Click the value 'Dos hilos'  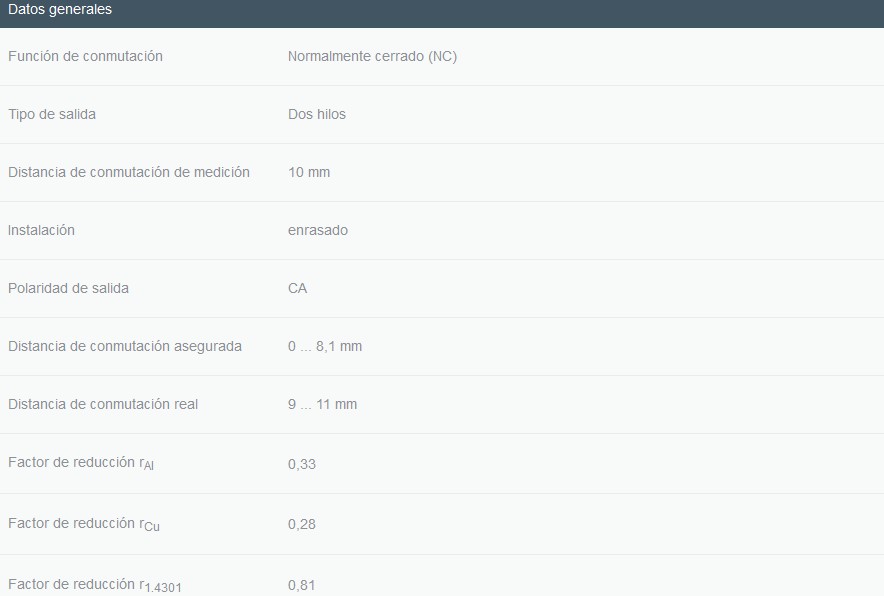317,114
